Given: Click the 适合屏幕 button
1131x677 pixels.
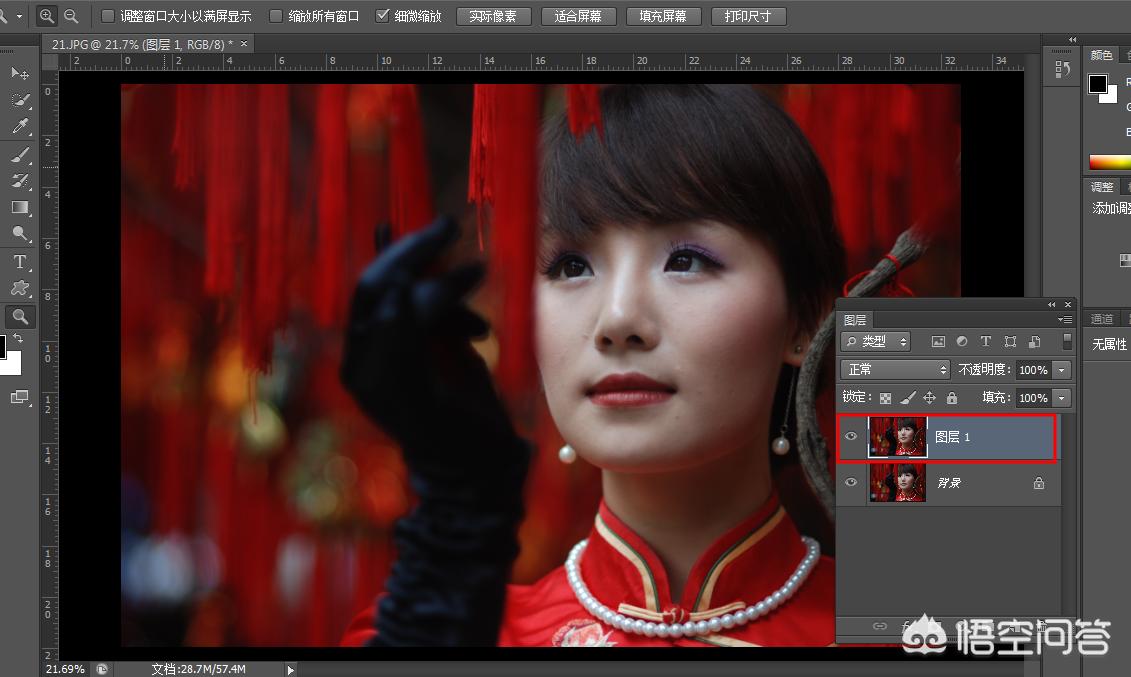Looking at the screenshot, I should tap(578, 16).
